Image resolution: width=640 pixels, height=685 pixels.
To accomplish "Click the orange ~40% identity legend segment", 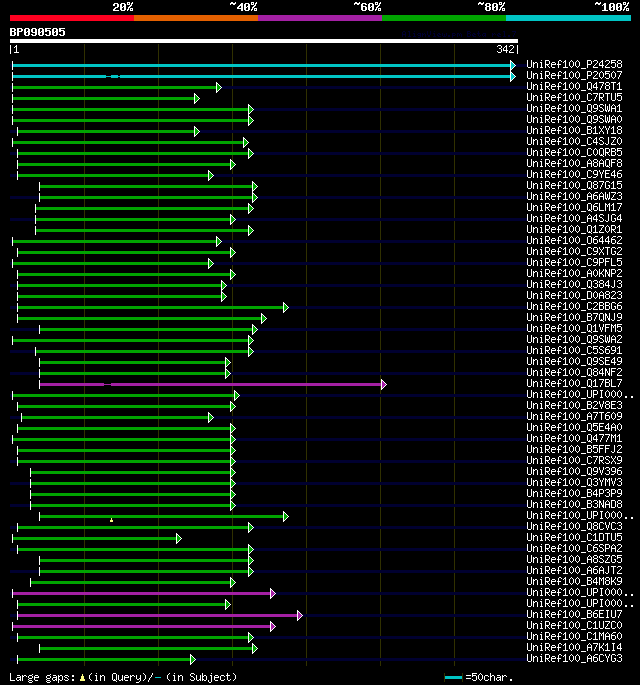I will [196, 18].
